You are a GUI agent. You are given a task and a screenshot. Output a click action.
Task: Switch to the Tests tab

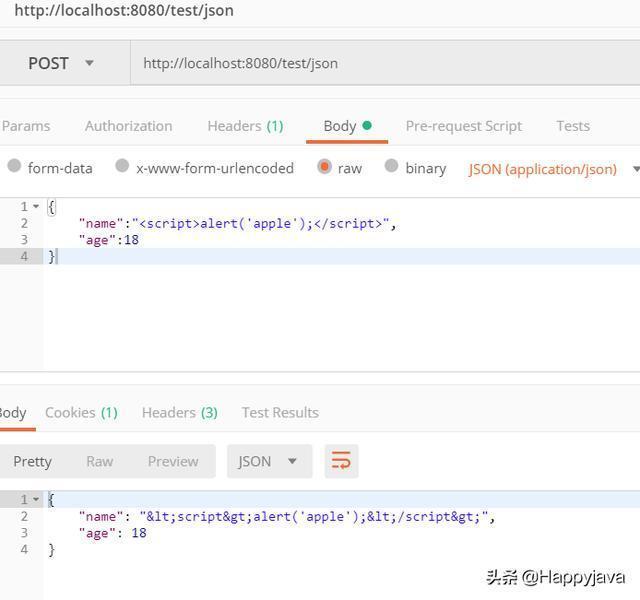(x=573, y=126)
